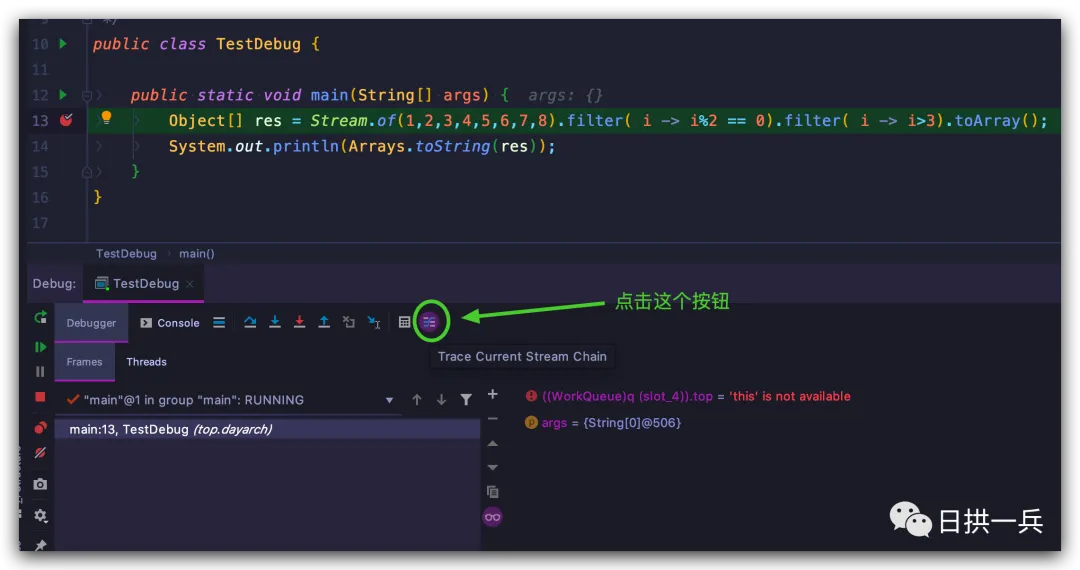Click the Run to Cursor icon
The height and width of the screenshot is (570, 1080).
tap(373, 321)
